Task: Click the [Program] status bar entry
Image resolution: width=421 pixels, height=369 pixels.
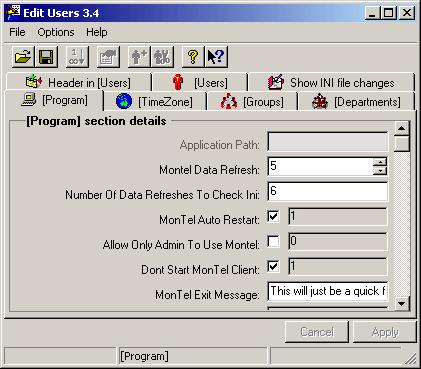Action: click(x=193, y=356)
